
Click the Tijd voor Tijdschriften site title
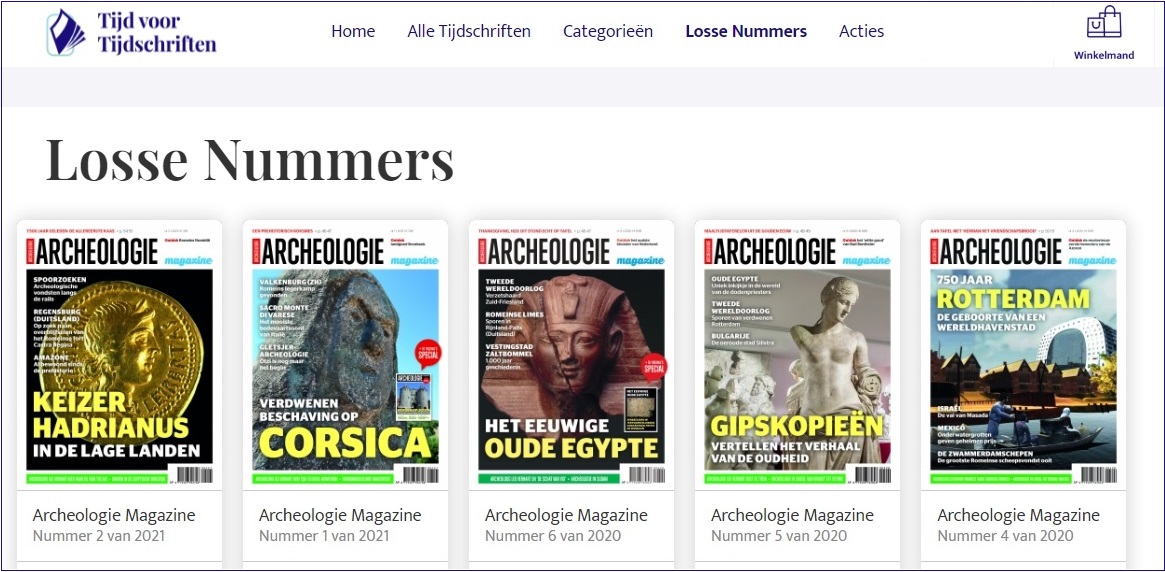[x=157, y=33]
